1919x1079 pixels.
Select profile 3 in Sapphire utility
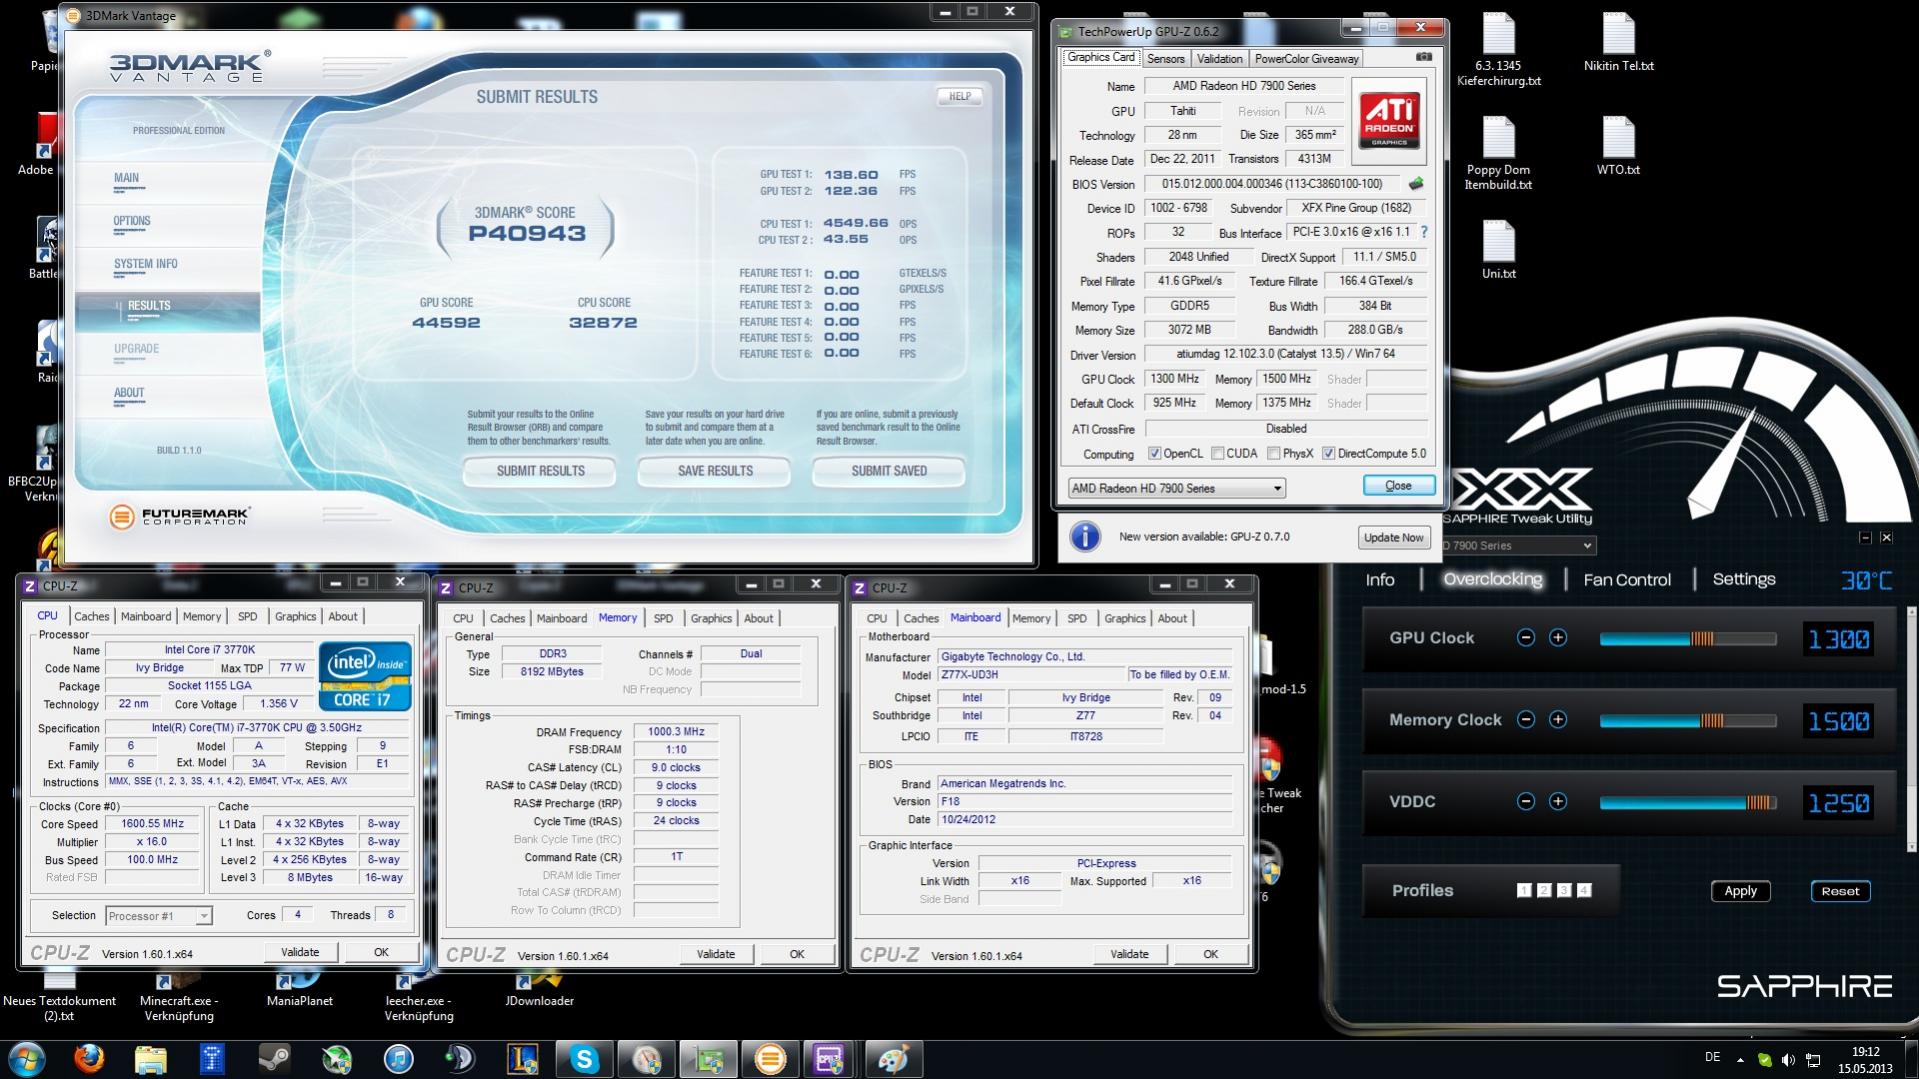pyautogui.click(x=1564, y=890)
